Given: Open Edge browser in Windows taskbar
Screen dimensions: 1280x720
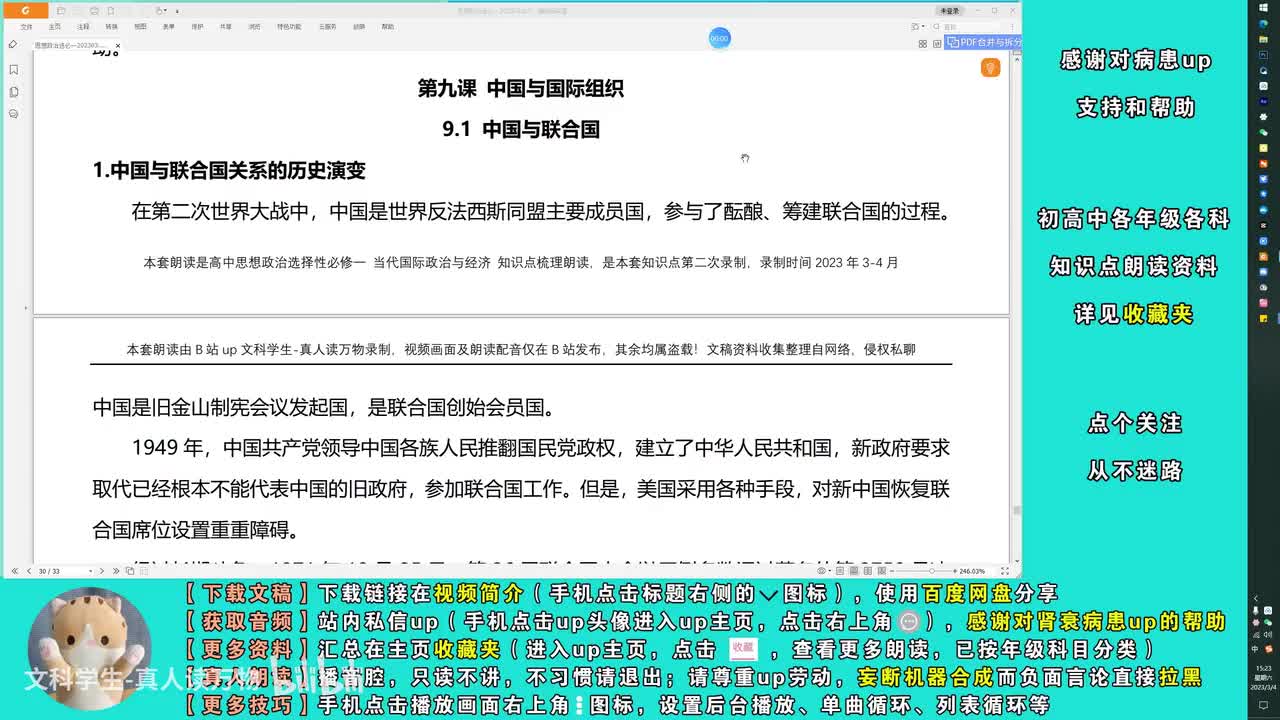Looking at the screenshot, I should pyautogui.click(x=1264, y=22).
